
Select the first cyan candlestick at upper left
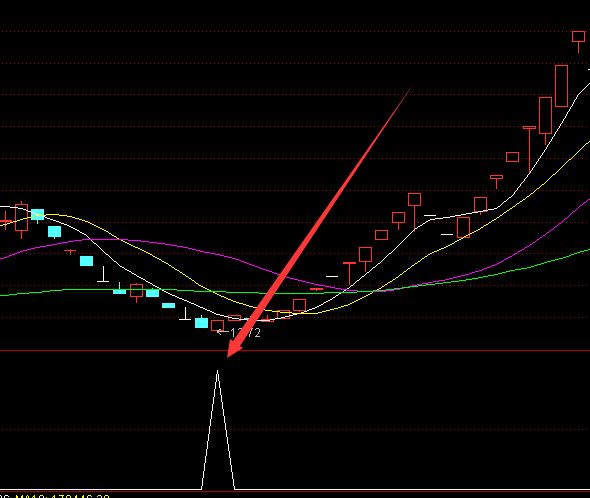38,215
